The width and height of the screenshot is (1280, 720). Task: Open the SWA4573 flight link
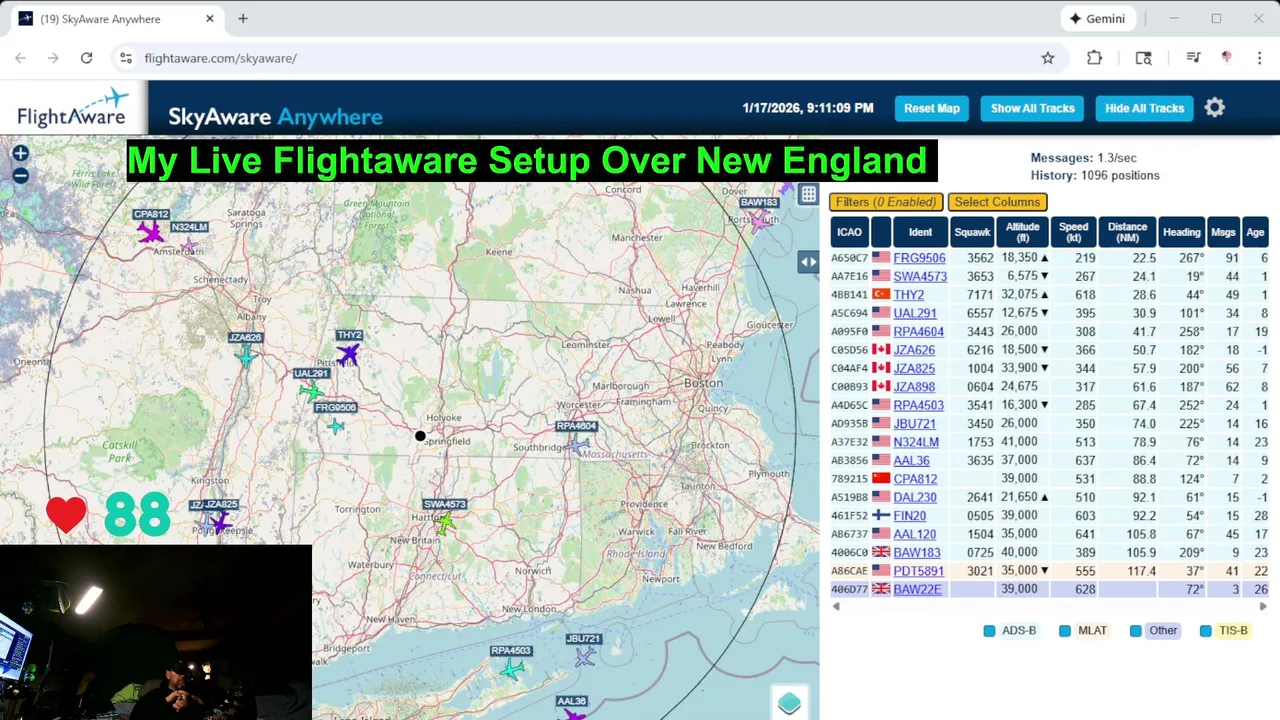click(x=920, y=276)
